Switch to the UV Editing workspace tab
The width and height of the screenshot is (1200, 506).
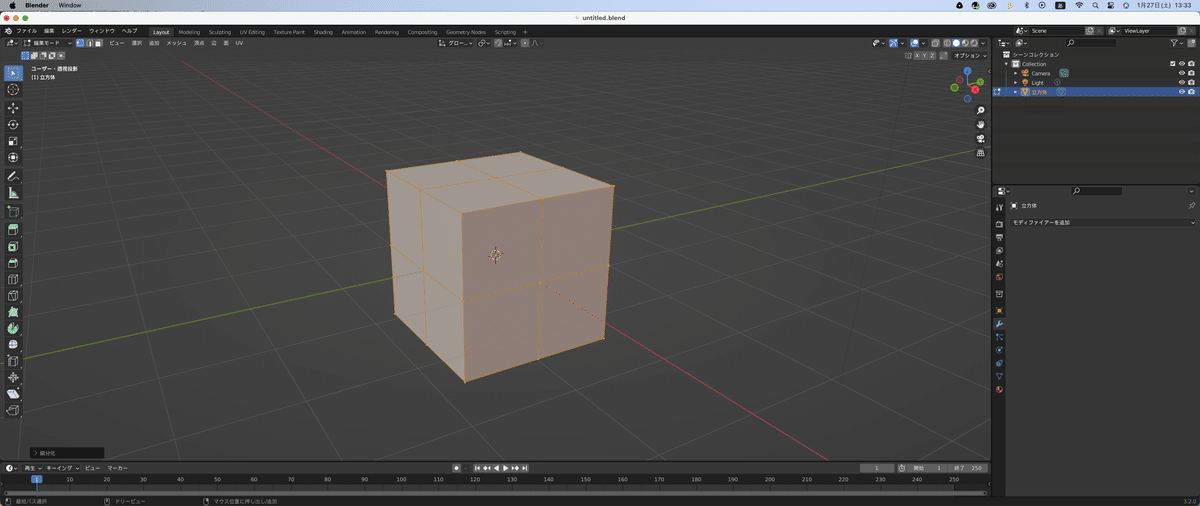(x=252, y=32)
